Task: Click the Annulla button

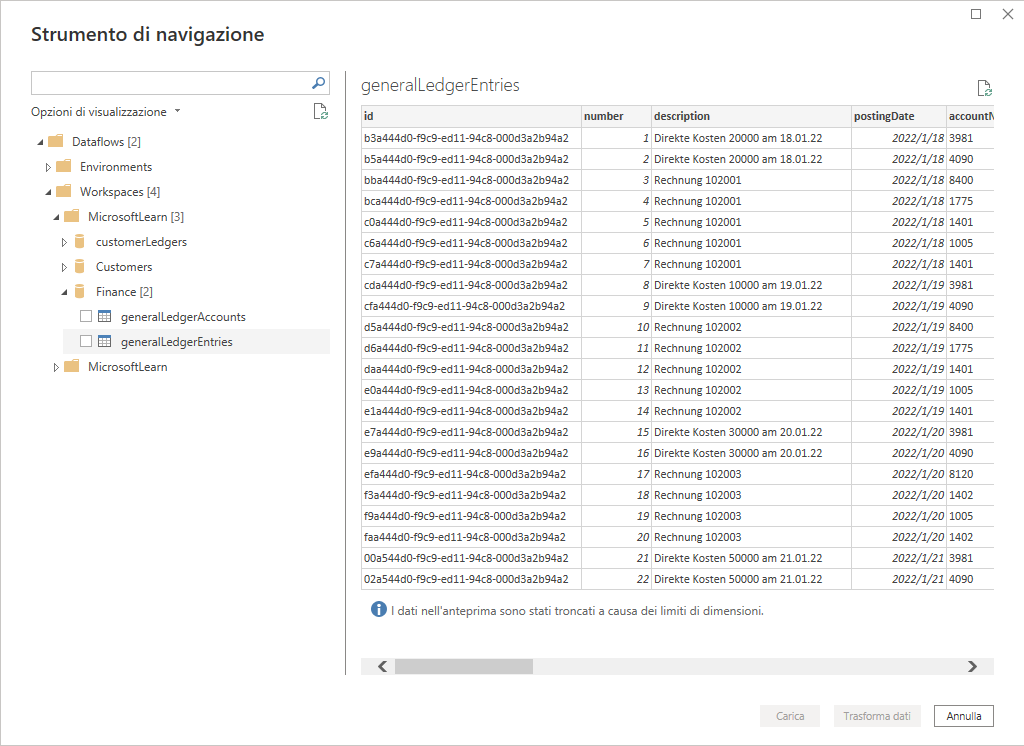Action: tap(964, 716)
